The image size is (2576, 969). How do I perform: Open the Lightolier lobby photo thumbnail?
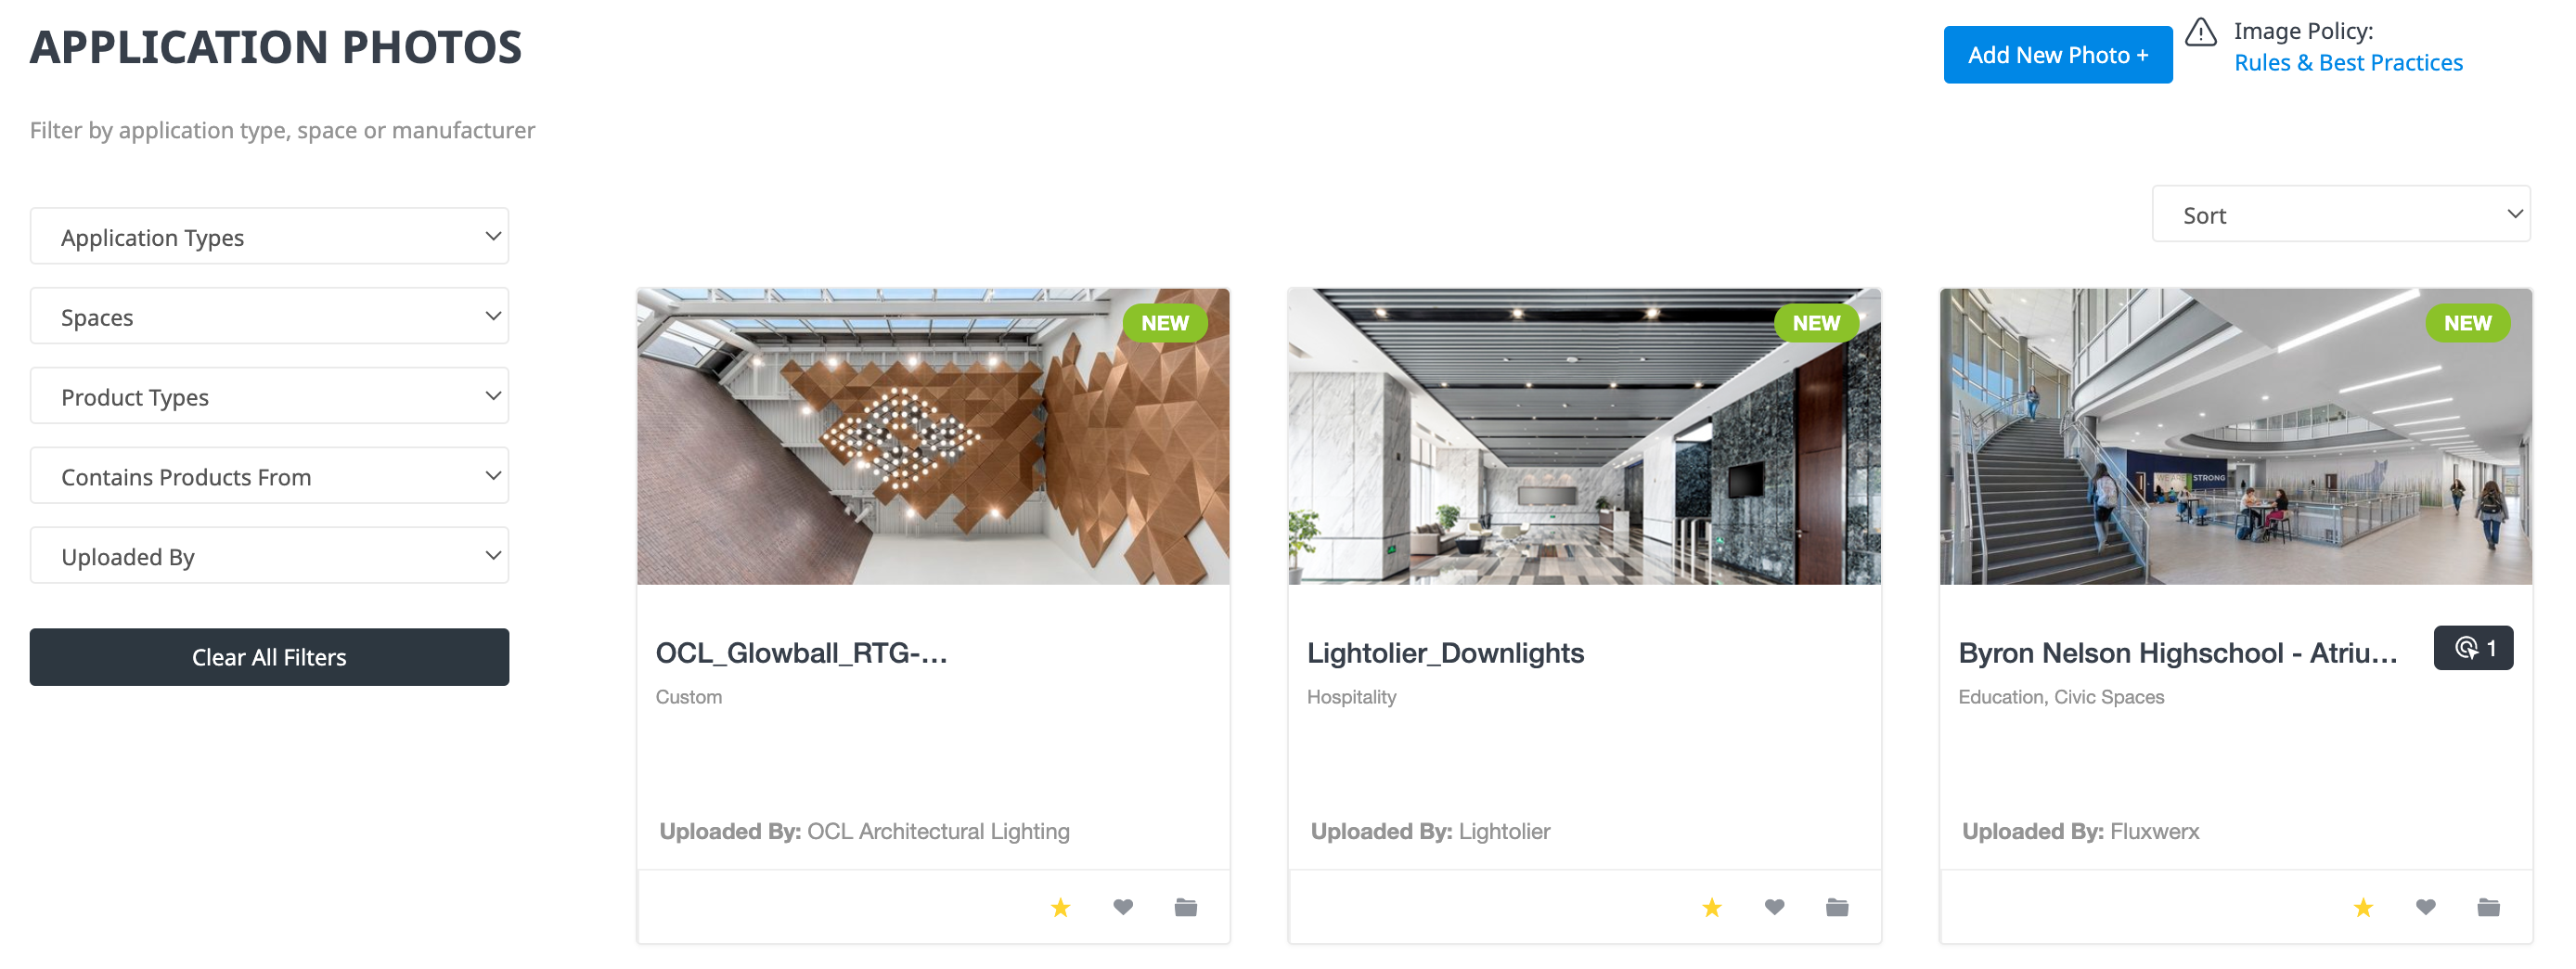(x=1584, y=437)
